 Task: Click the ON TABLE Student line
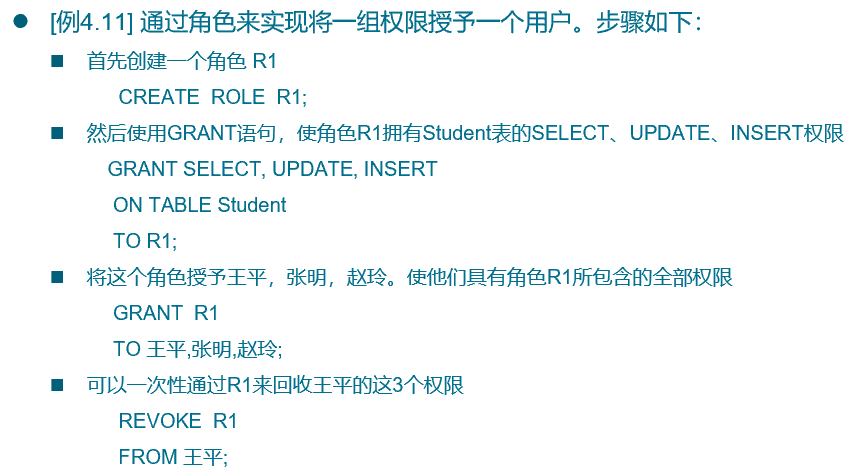pyautogui.click(x=199, y=205)
